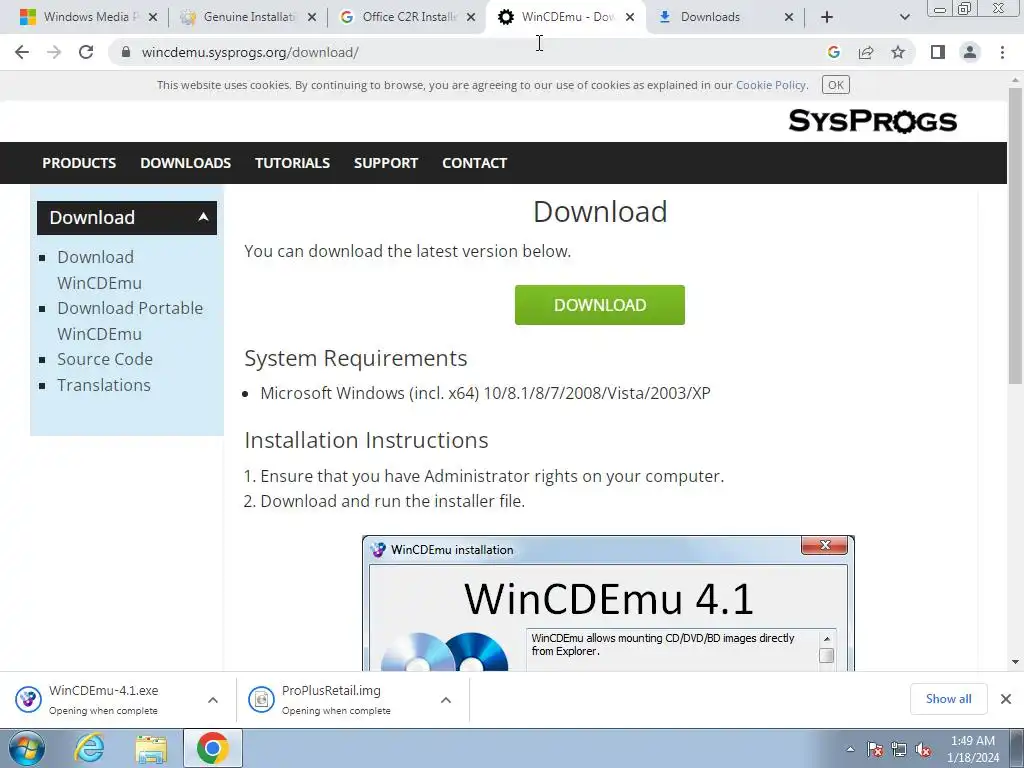Viewport: 1024px width, 768px height.
Task: Click the forward navigation arrow
Action: 54,52
